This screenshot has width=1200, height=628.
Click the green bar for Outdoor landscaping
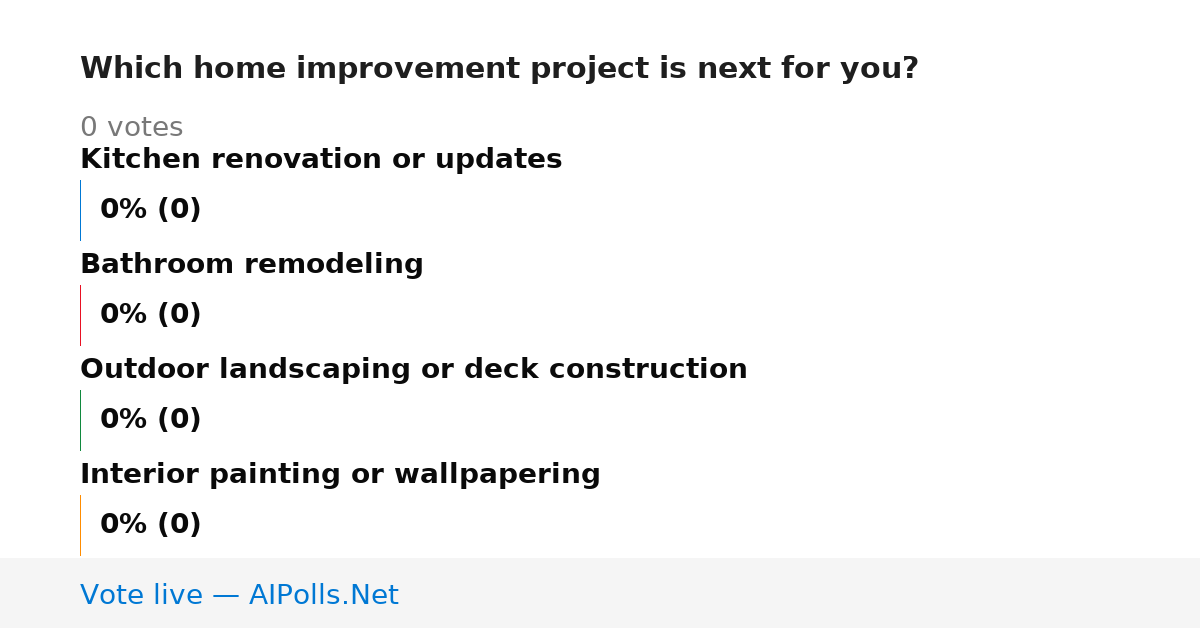(x=80, y=420)
